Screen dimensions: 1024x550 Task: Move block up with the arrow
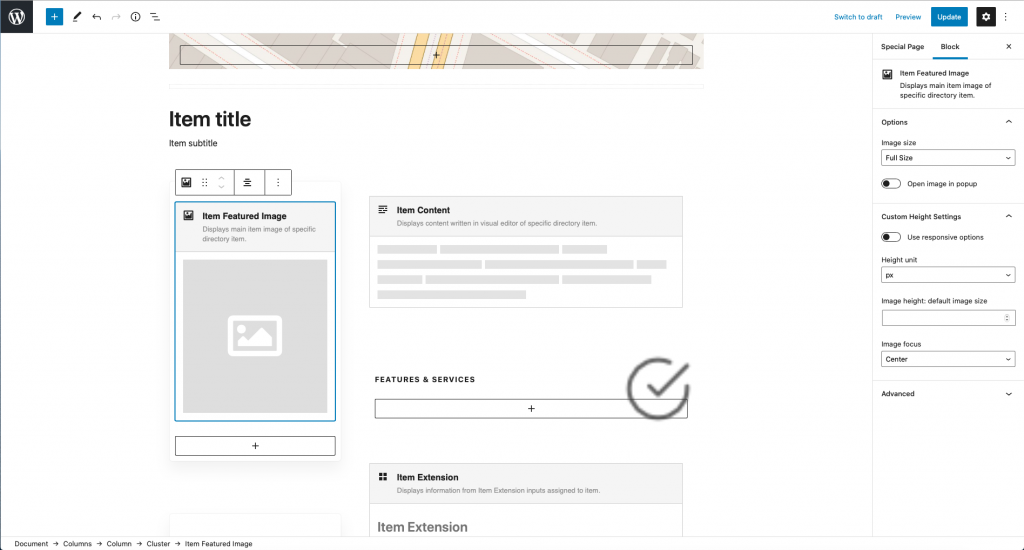[221, 178]
